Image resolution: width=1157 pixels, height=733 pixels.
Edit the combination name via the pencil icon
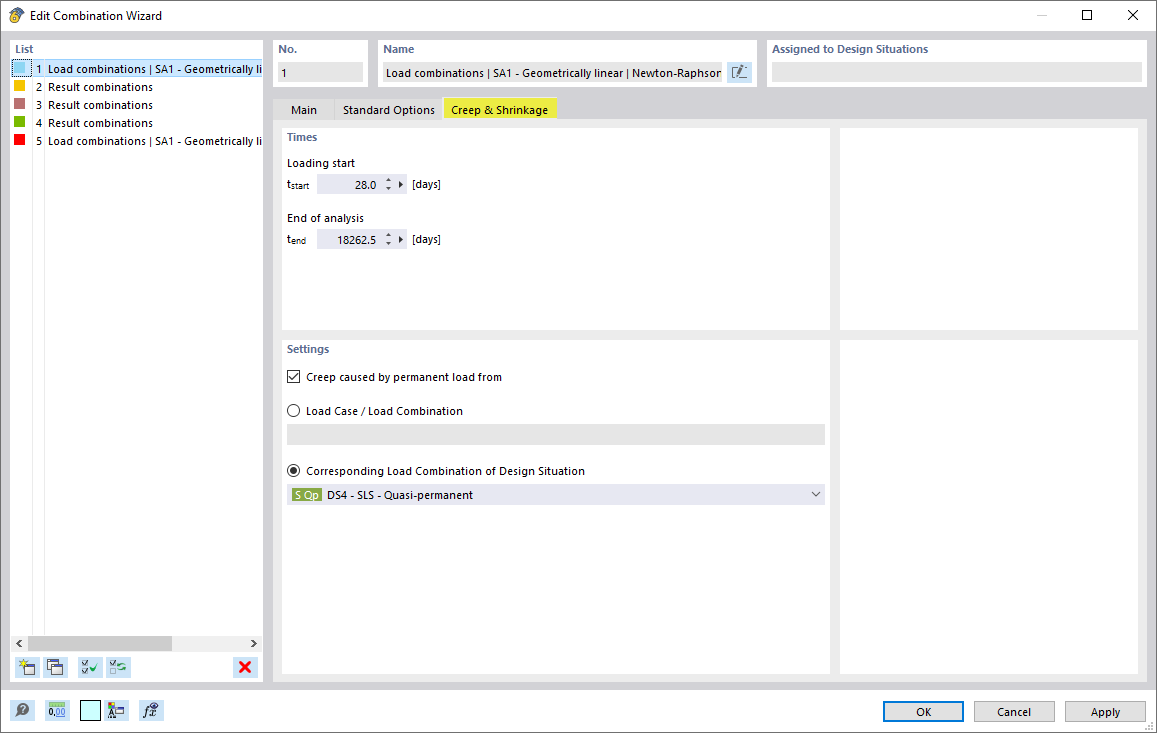pos(739,72)
